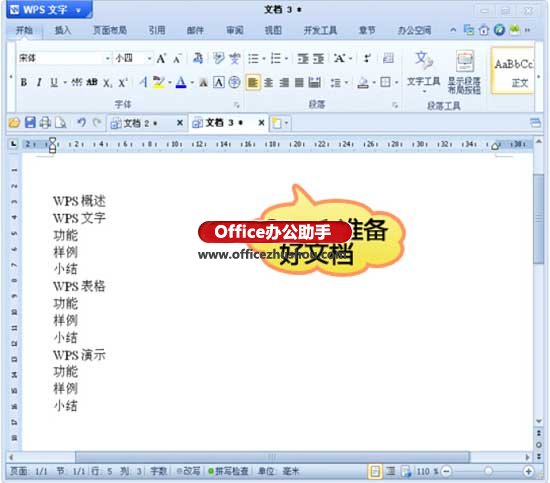Click the zoom in plus button

(x=529, y=471)
